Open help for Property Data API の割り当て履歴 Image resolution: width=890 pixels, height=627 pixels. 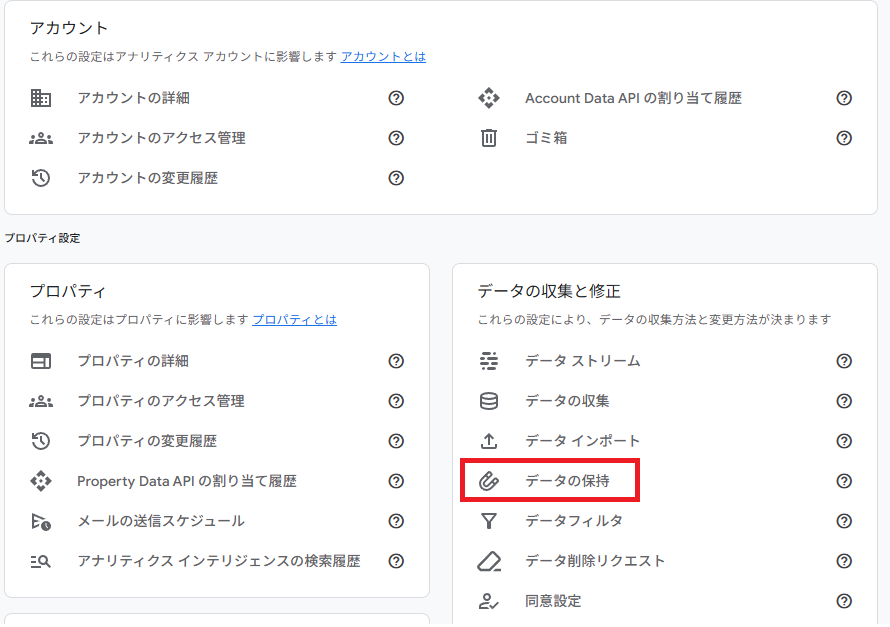coord(396,481)
